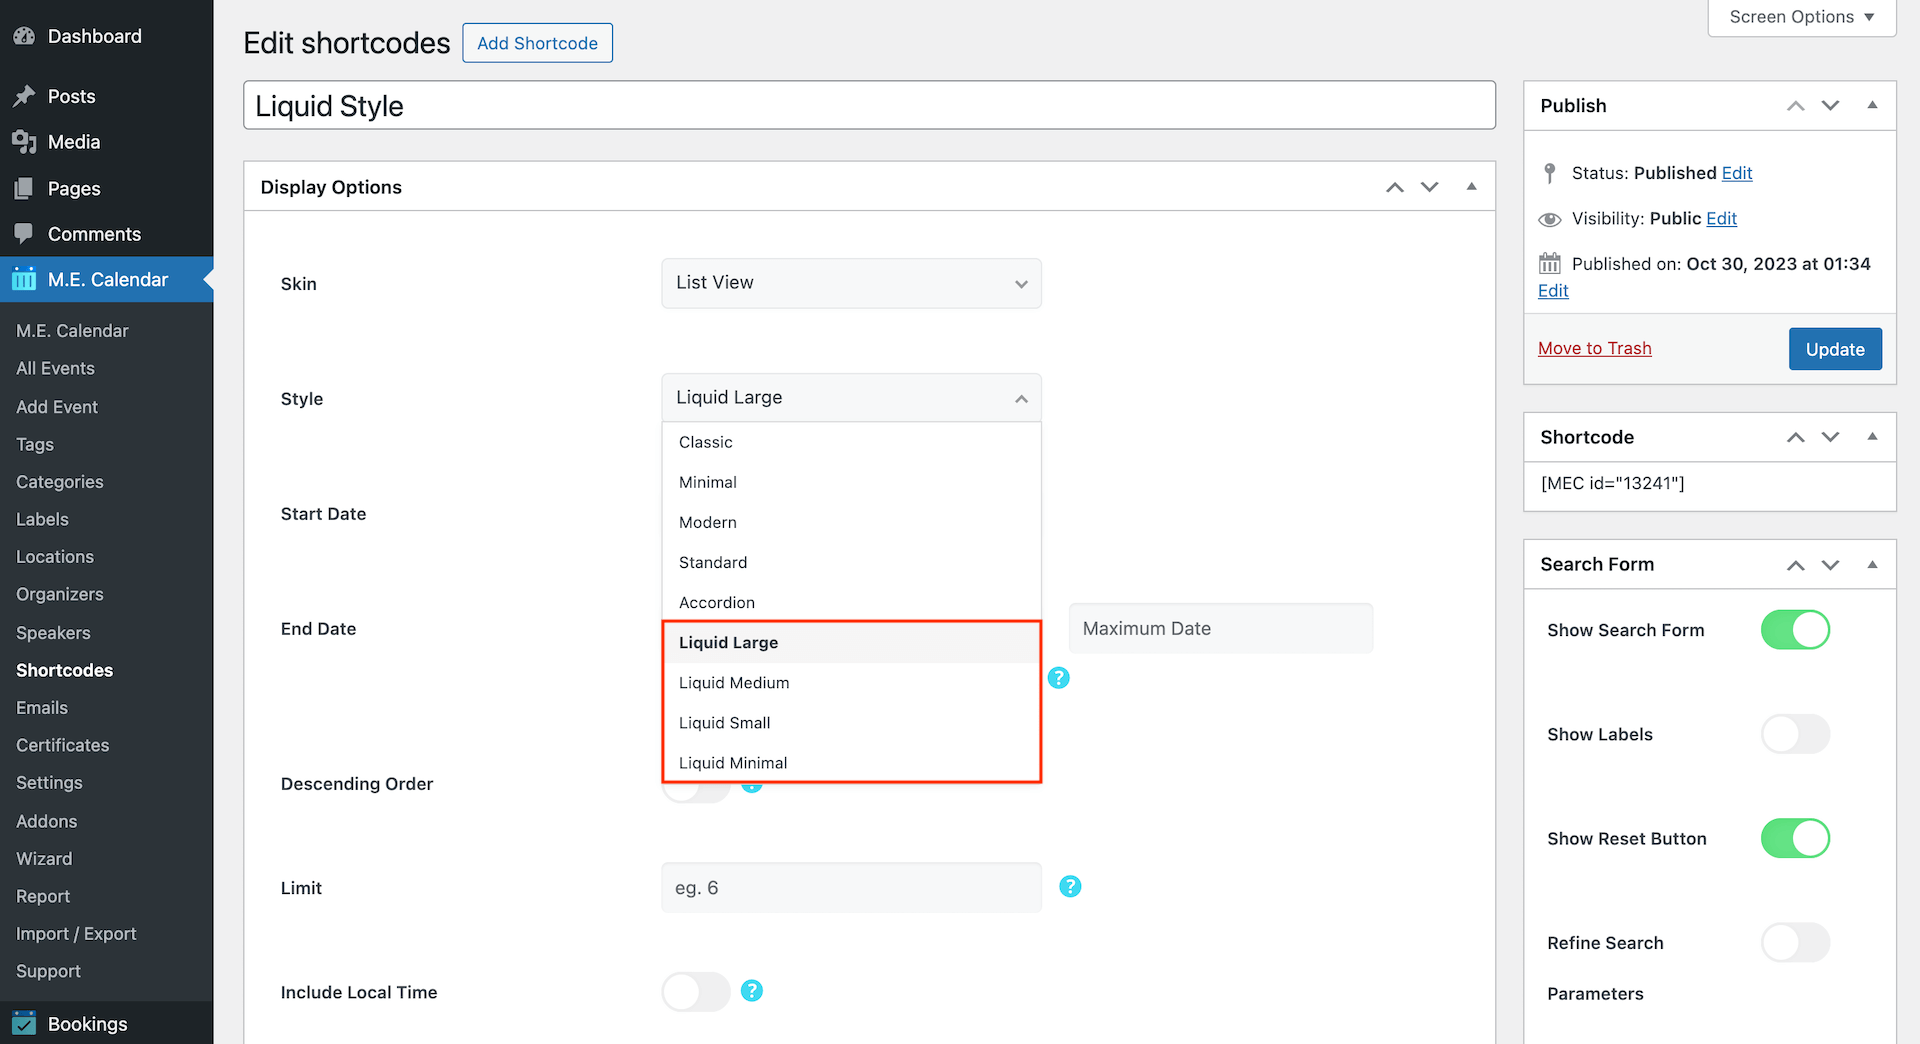The width and height of the screenshot is (1920, 1044).
Task: Click the Media icon in sidebar
Action: pos(24,142)
